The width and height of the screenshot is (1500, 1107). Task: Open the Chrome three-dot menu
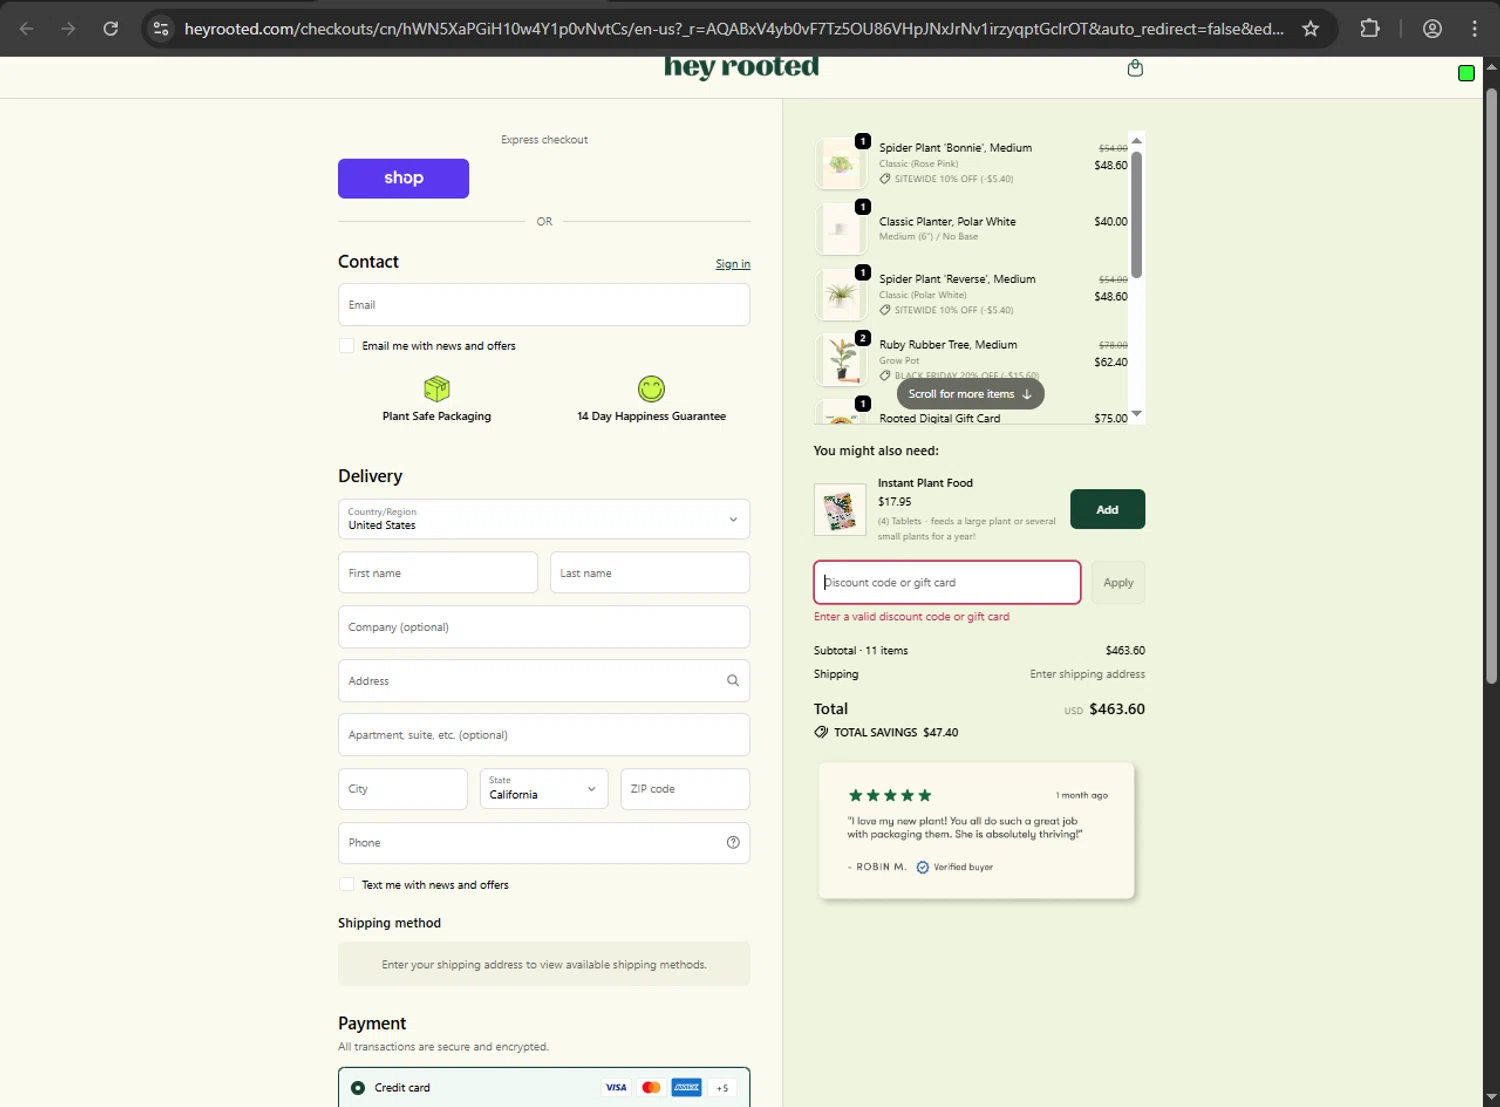[1474, 29]
